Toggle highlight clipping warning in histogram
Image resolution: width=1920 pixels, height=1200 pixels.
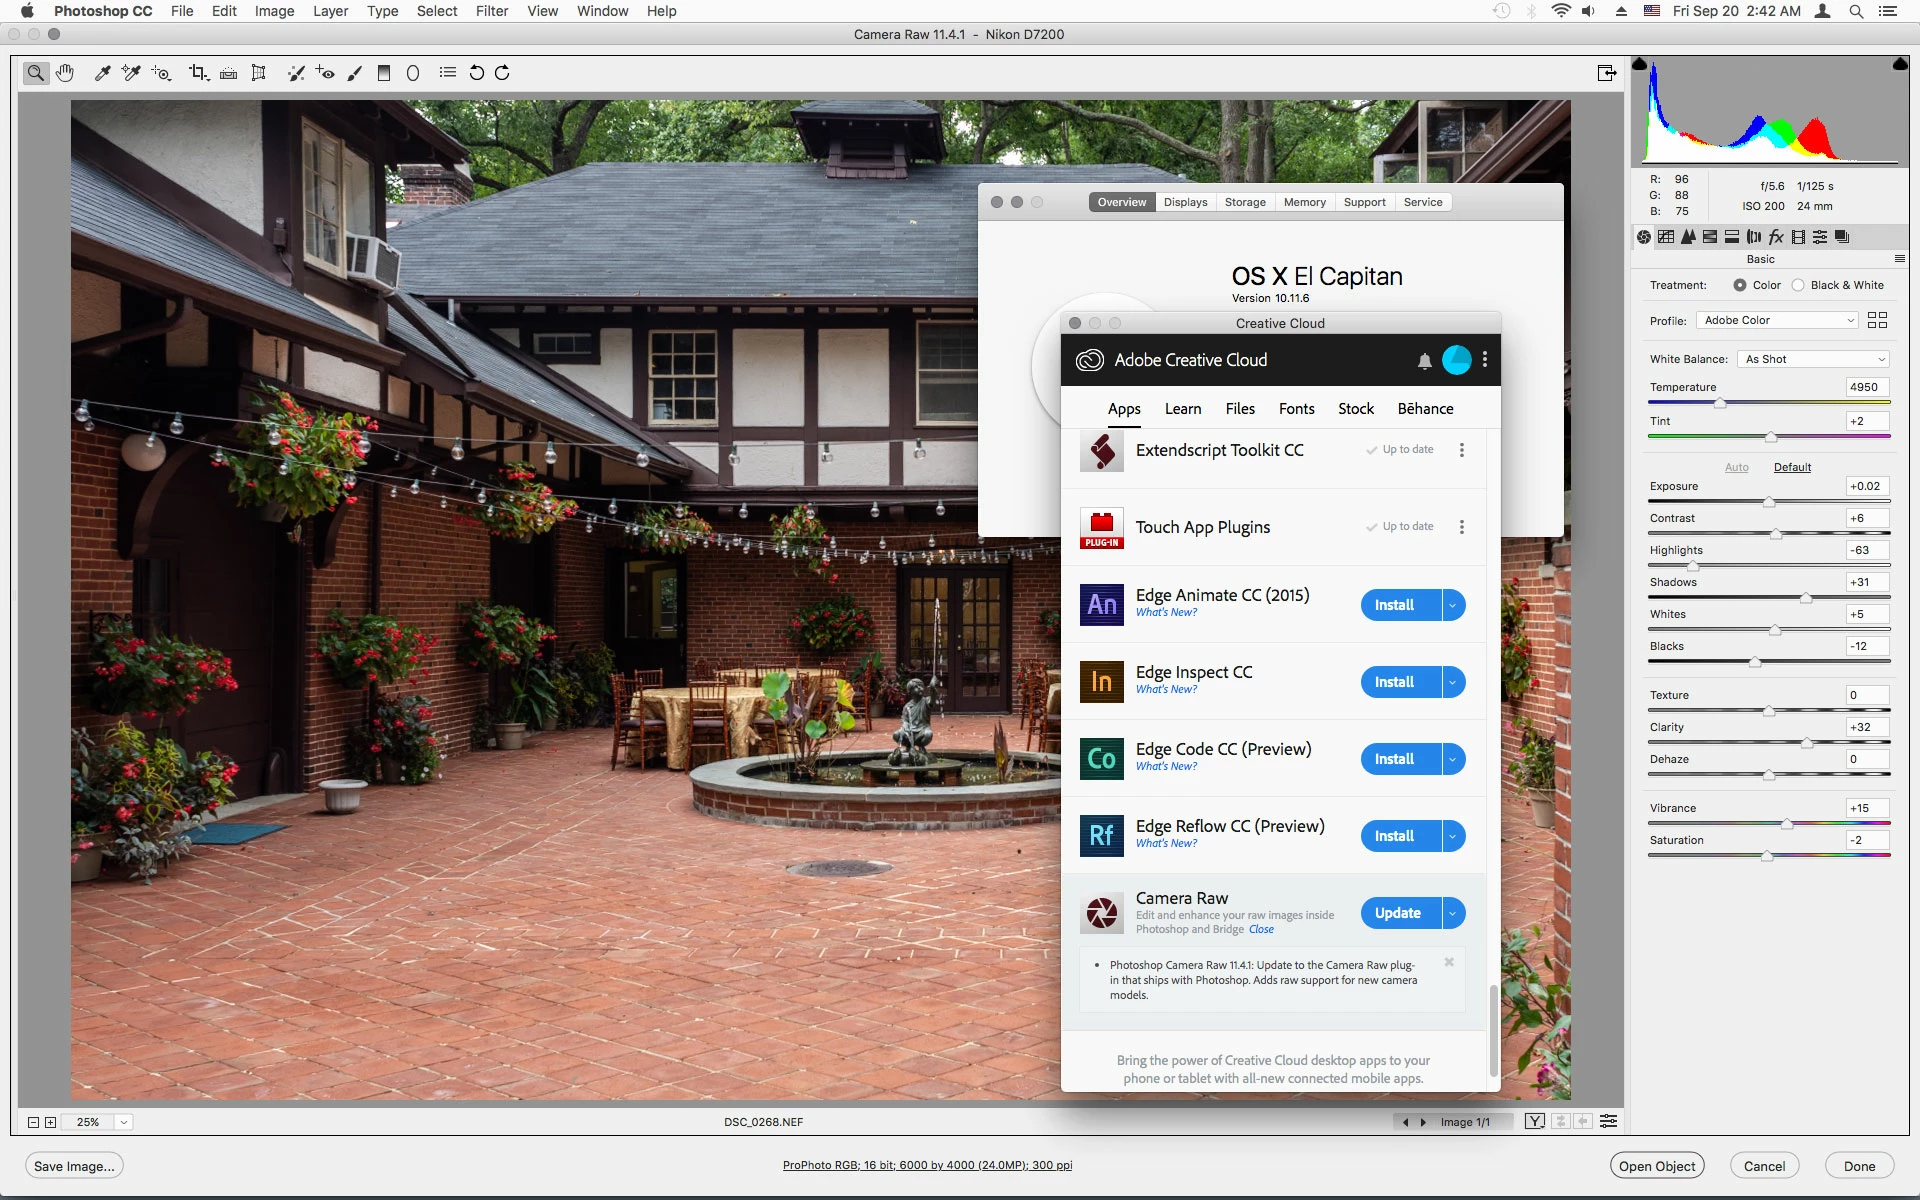tap(1899, 64)
